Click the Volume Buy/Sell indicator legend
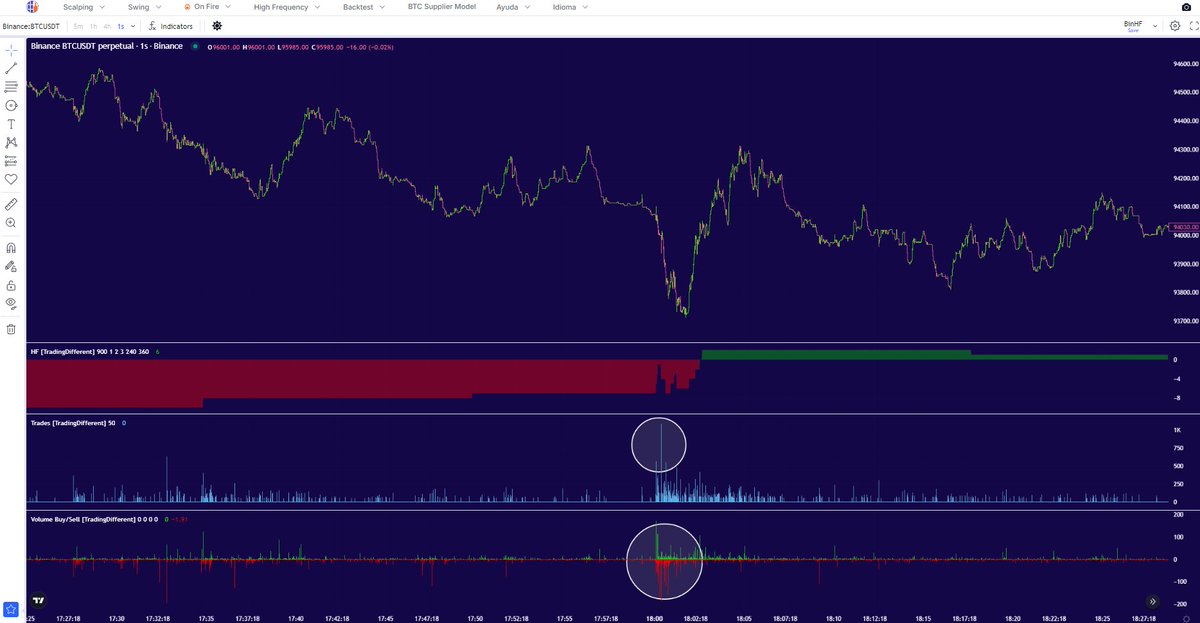This screenshot has height=623, width=1200. coord(96,520)
